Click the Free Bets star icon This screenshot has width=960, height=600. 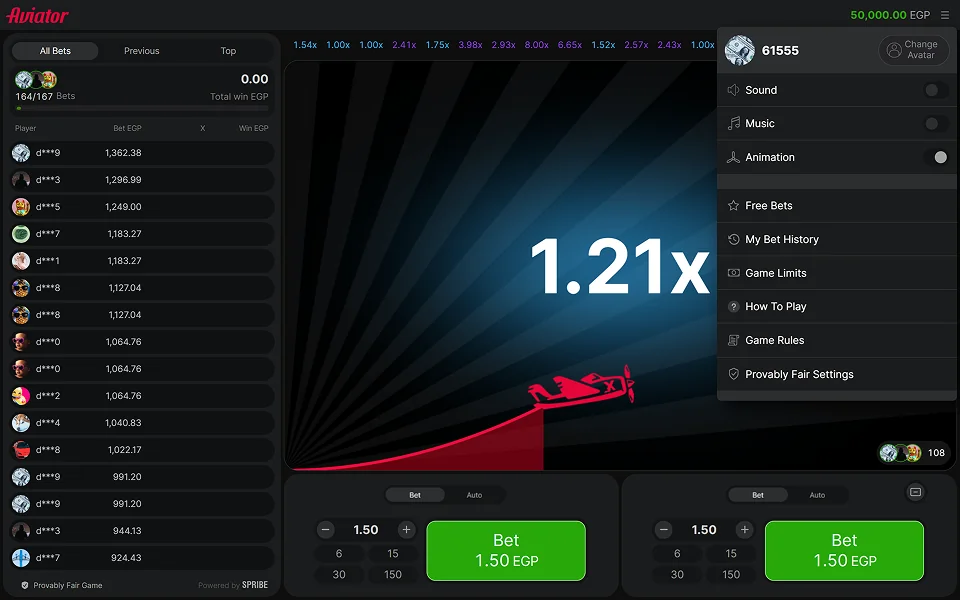733,206
